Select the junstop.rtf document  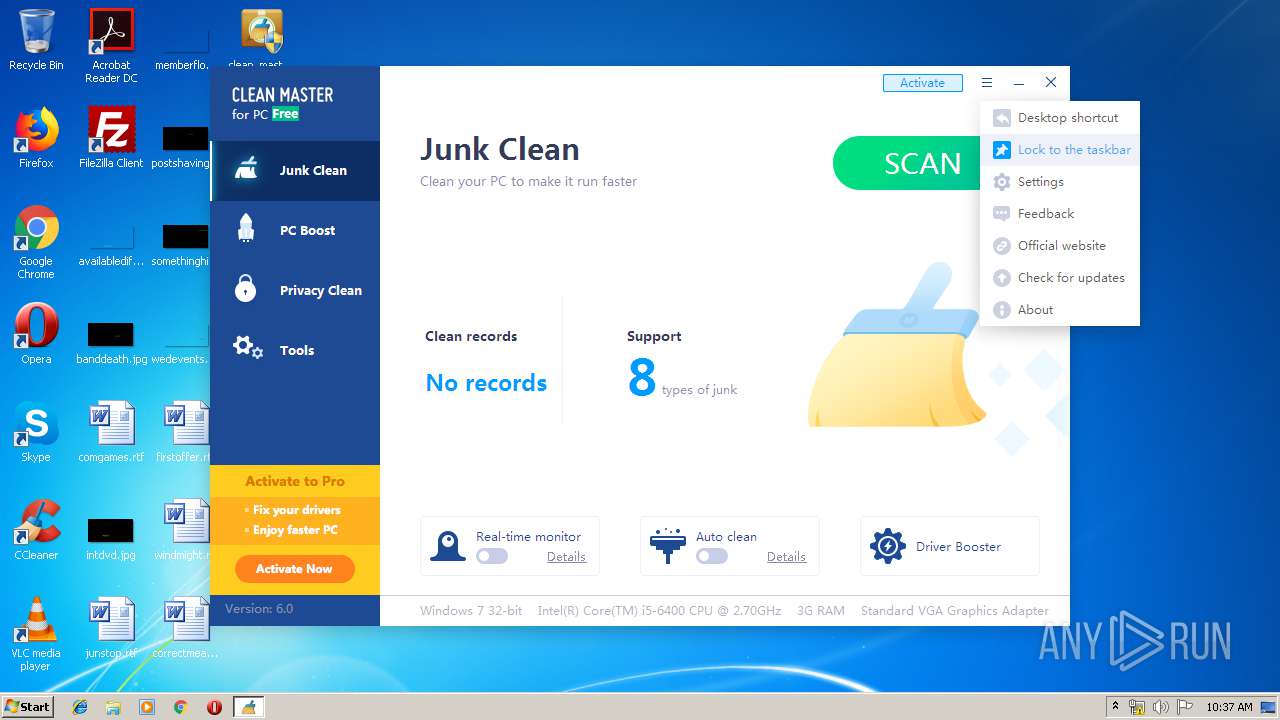111,627
